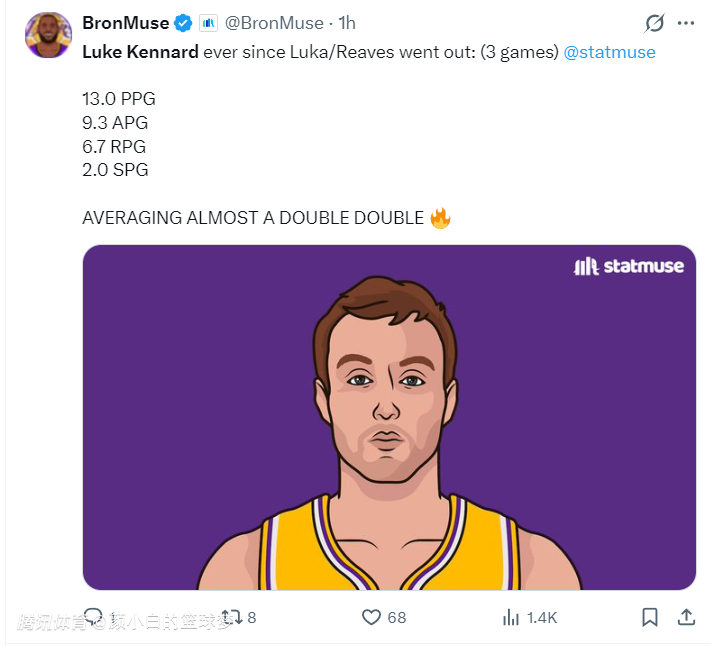This screenshot has height=646, width=711.
Task: Click the 1.4K views count
Action: (x=542, y=618)
